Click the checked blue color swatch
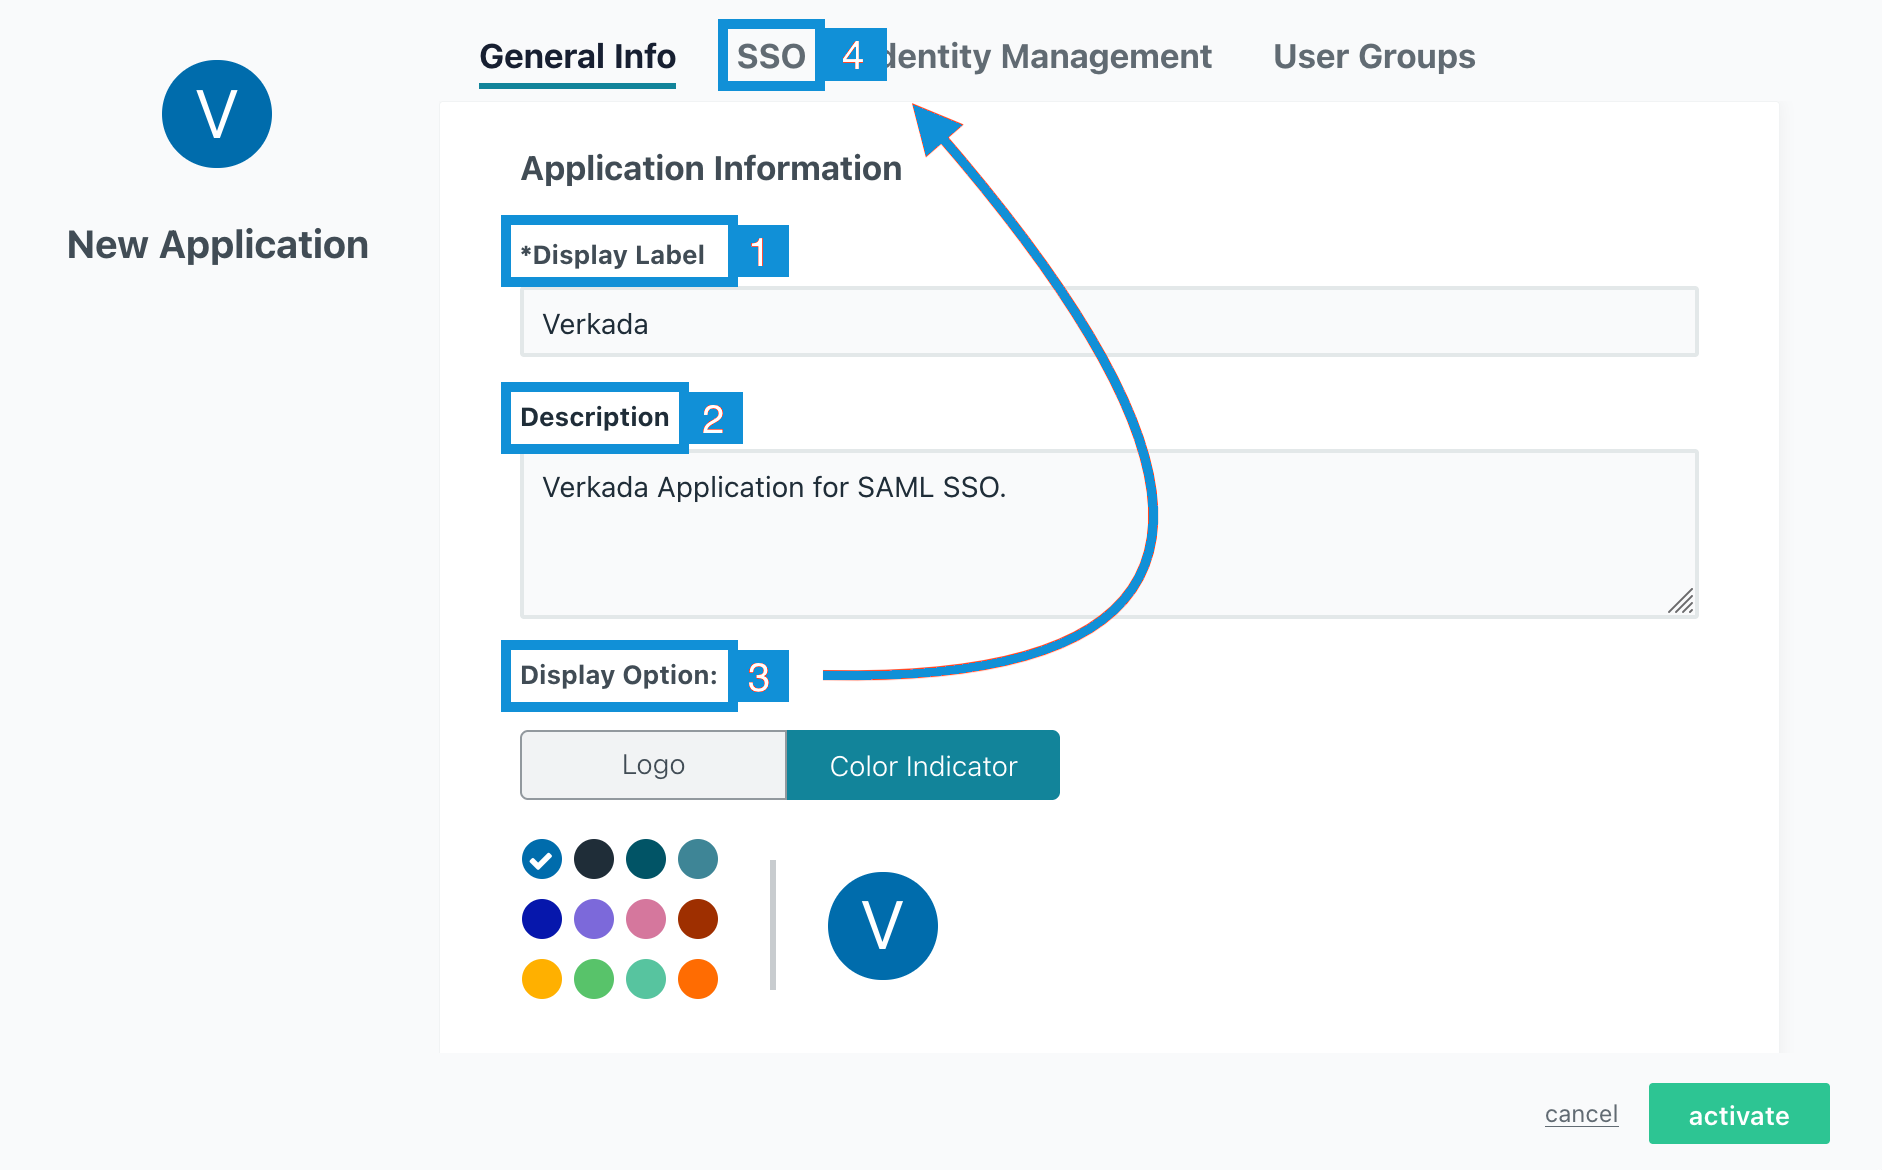The image size is (1882, 1170). click(x=542, y=859)
